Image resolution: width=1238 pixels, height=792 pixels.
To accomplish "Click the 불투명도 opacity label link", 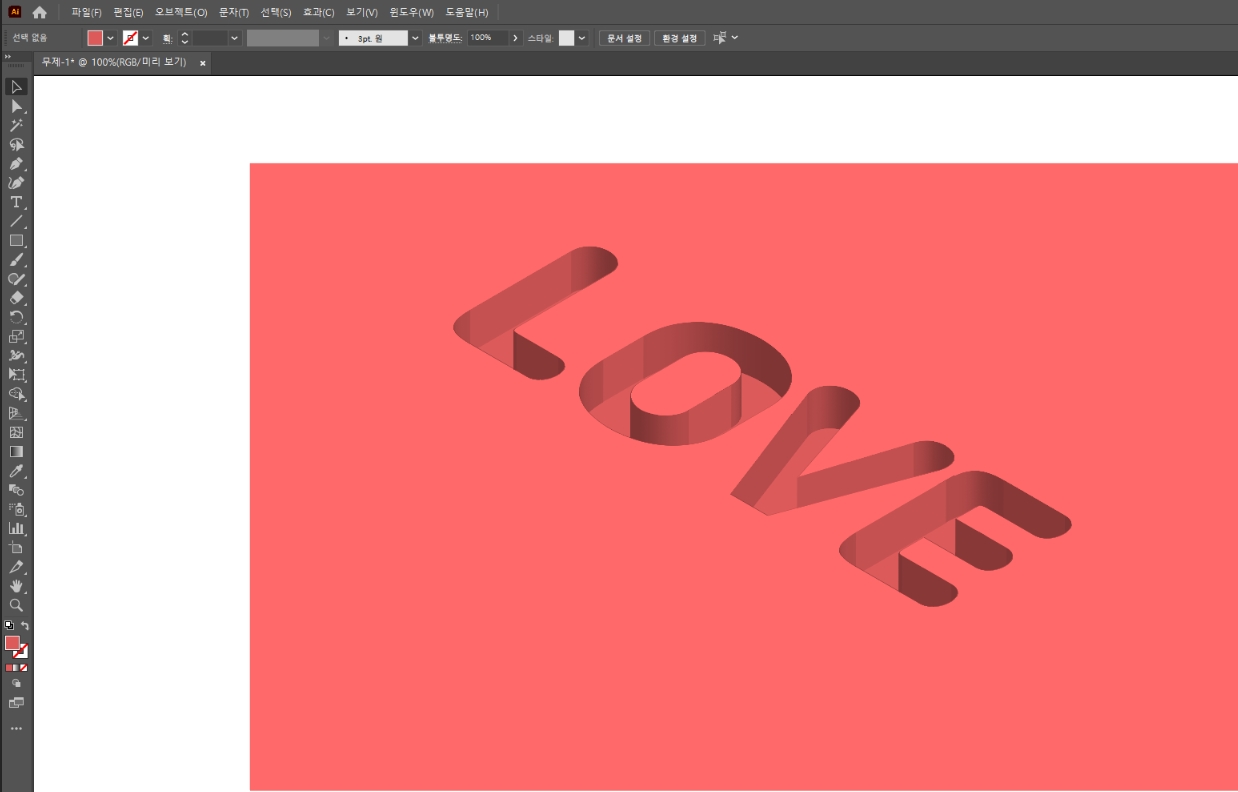I will 445,37.
